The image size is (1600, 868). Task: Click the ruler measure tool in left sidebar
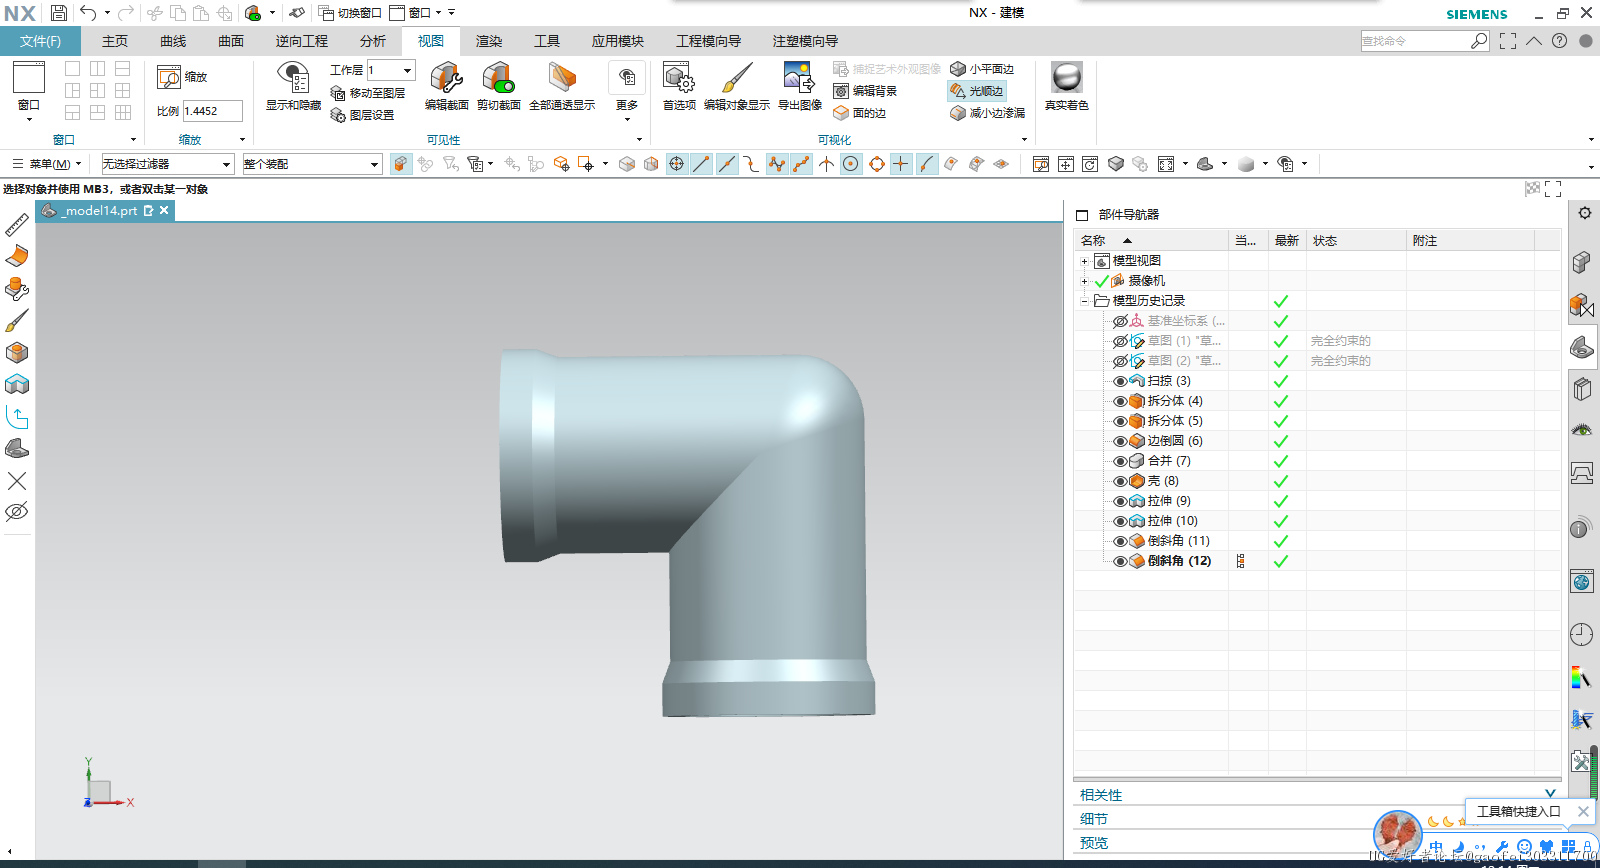pyautogui.click(x=17, y=225)
